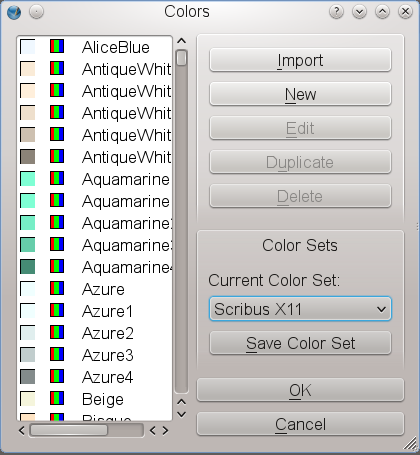The image size is (420, 455).
Task: Open the window Help question mark button
Action: [336, 12]
